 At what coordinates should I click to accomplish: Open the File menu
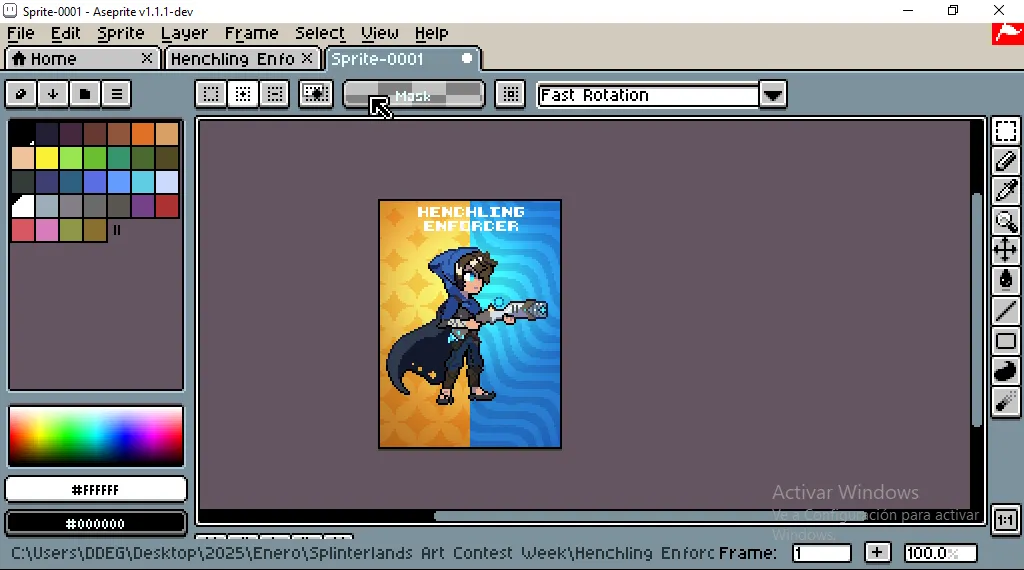[x=21, y=33]
